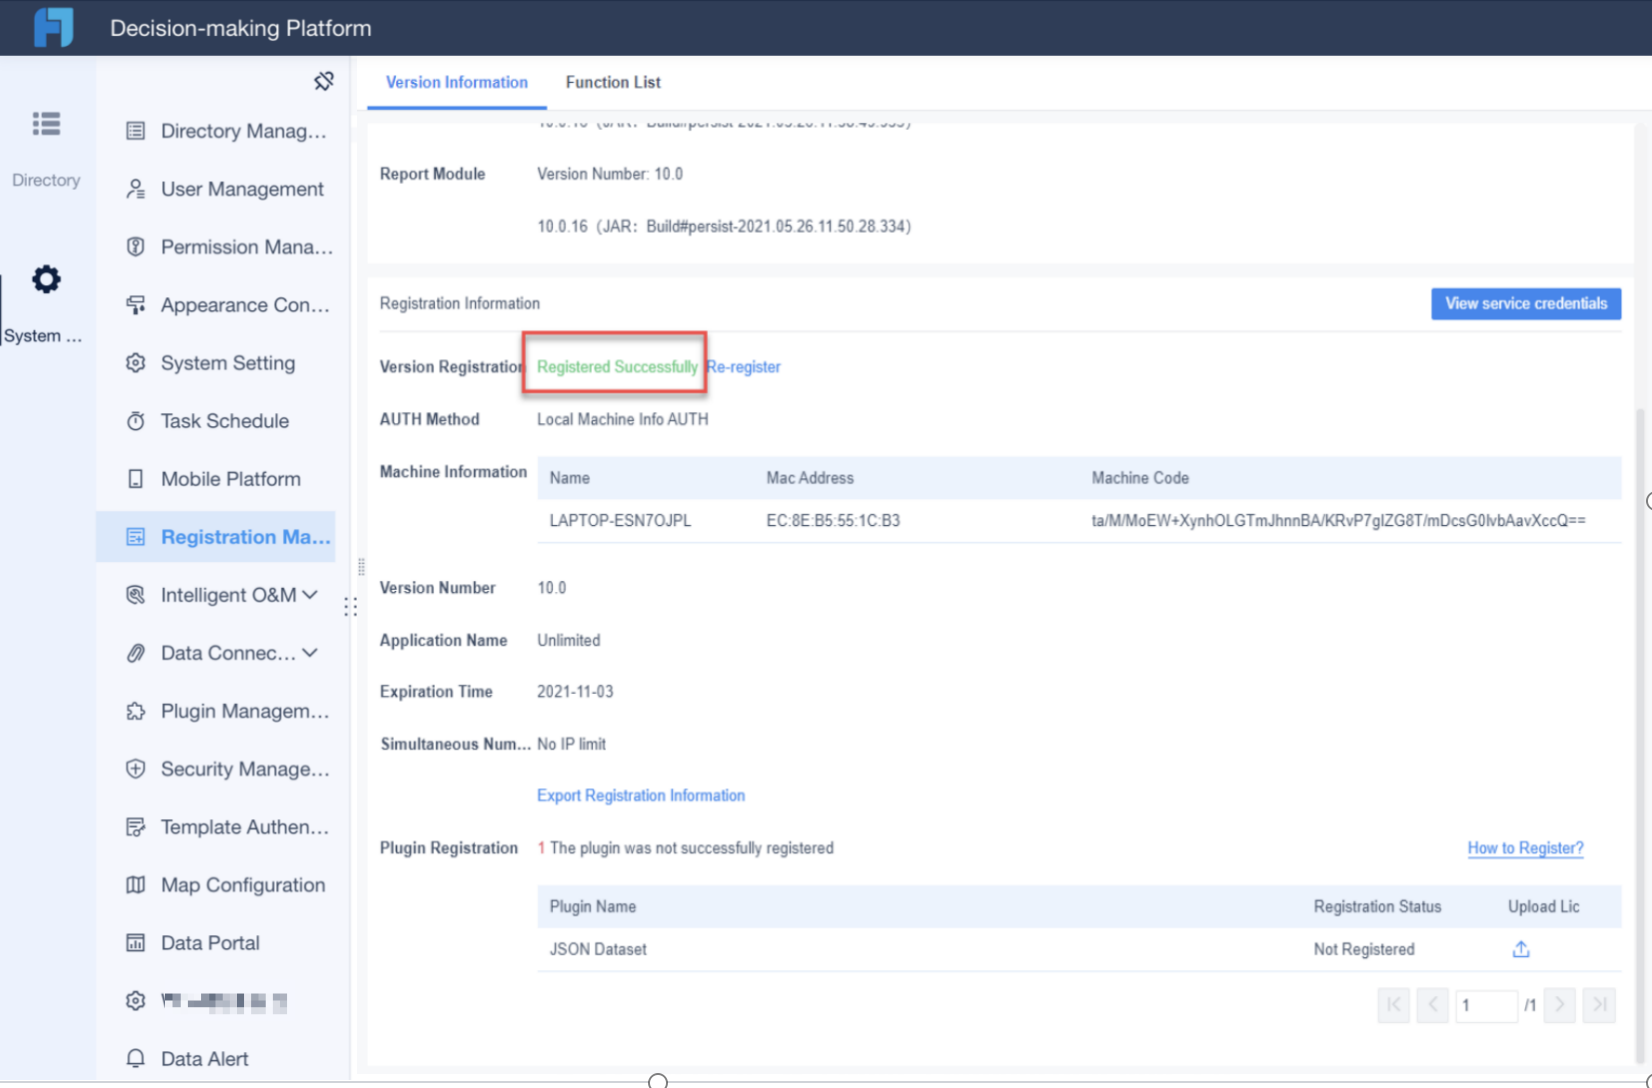This screenshot has width=1652, height=1088.
Task: Click the unpin sidebar icon
Action: tap(324, 81)
